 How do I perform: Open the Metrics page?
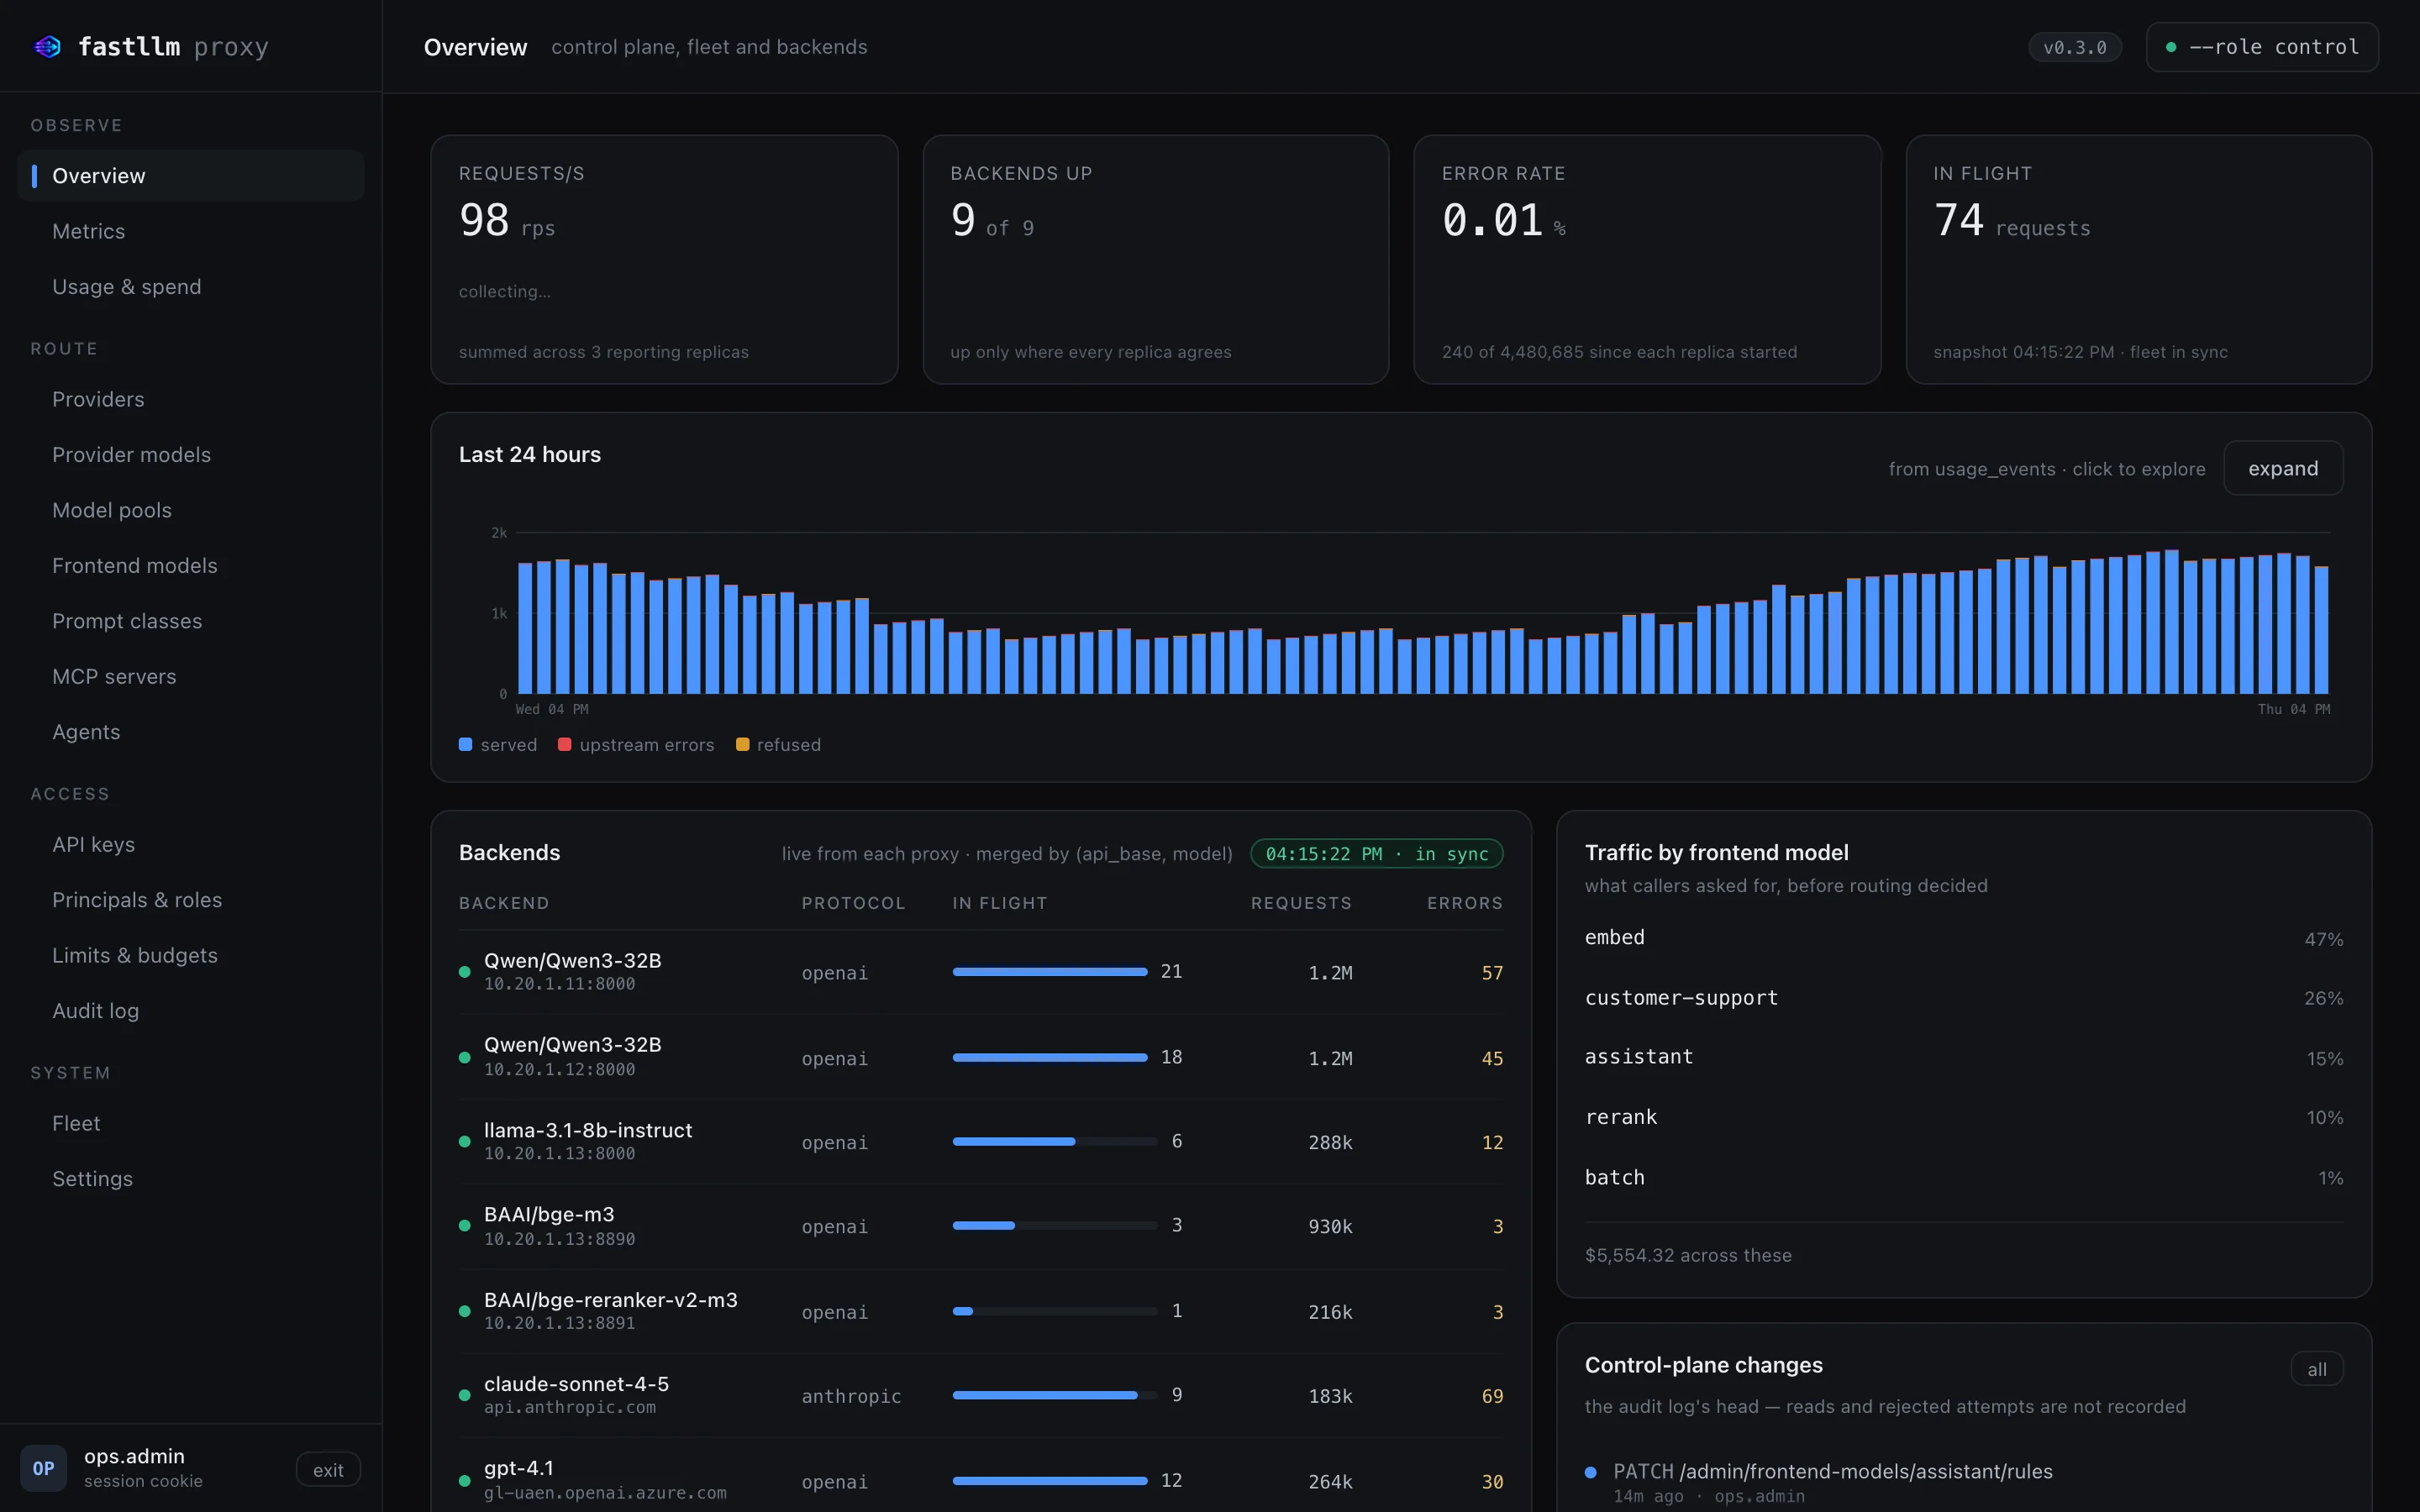[190, 231]
